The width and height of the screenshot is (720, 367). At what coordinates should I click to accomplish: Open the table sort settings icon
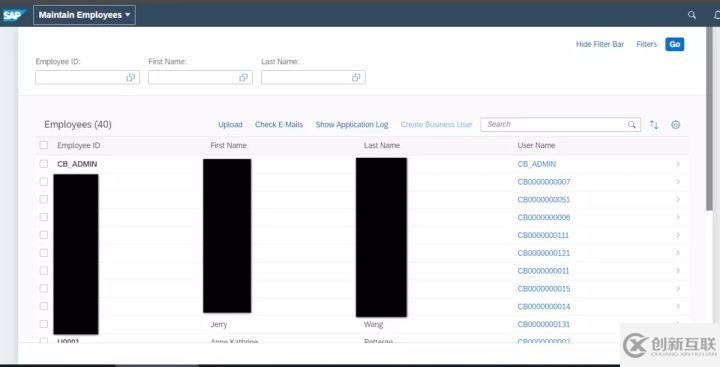tap(654, 124)
